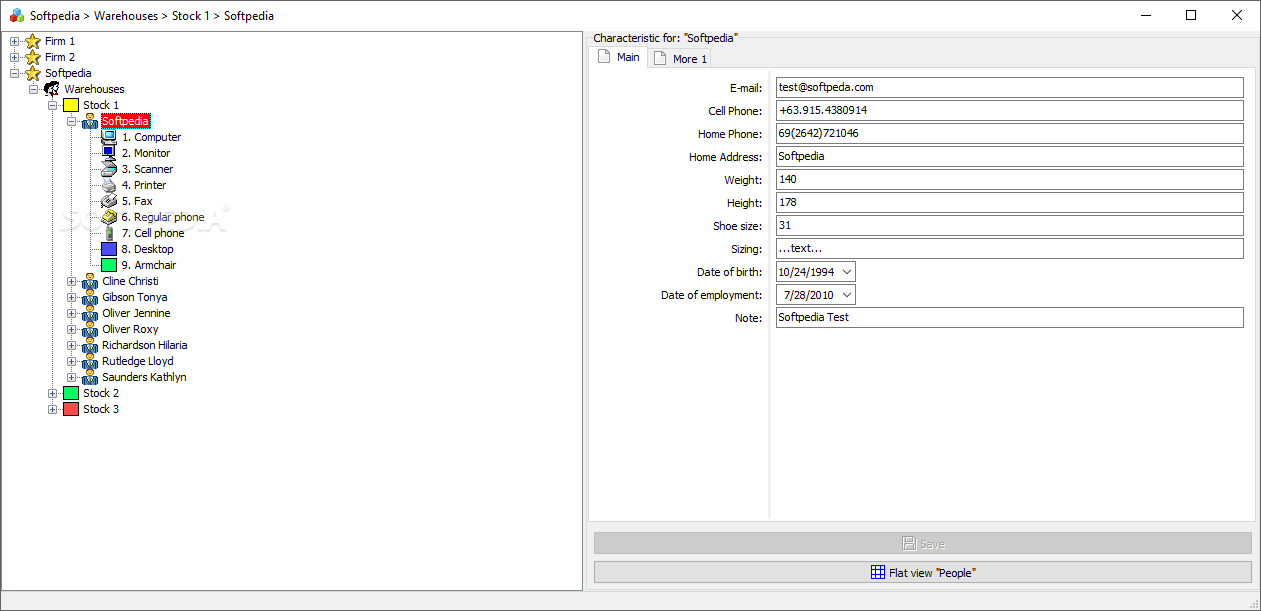Click the Save button
This screenshot has height=611, width=1261.
point(923,543)
